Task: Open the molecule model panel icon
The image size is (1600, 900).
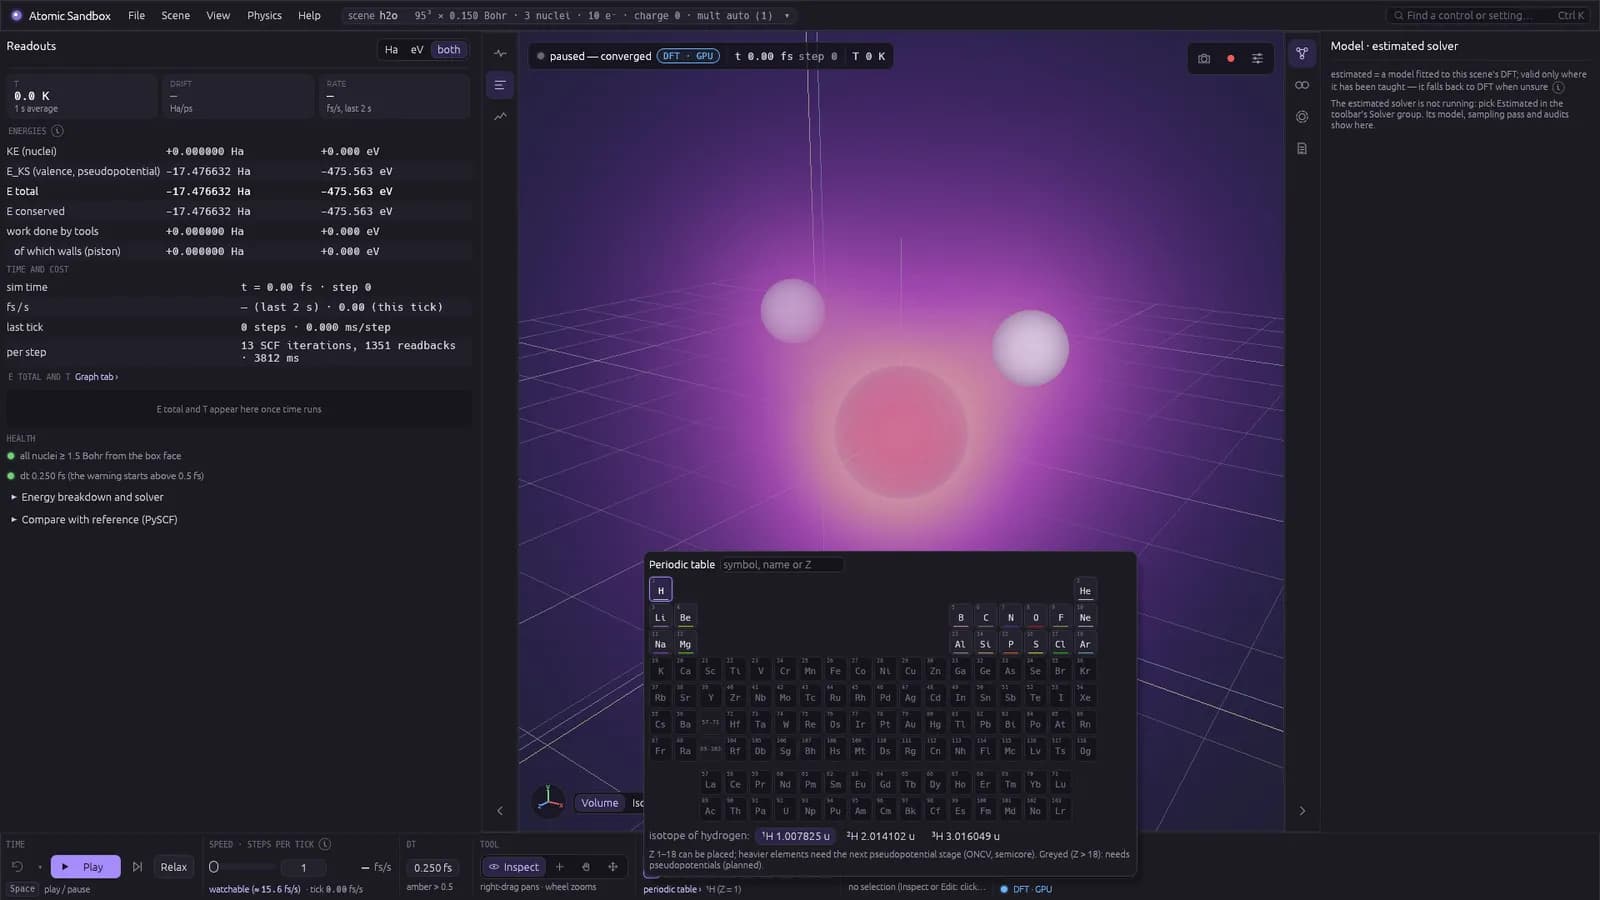Action: coord(1302,53)
